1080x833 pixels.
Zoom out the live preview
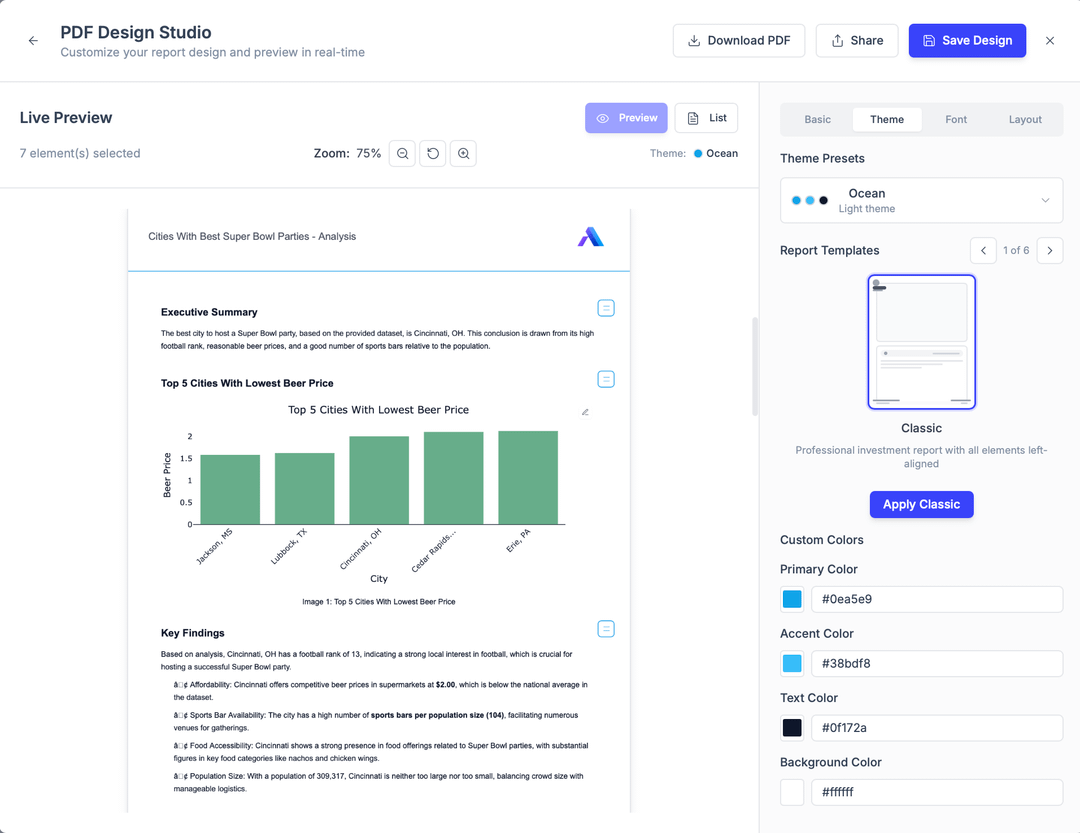402,154
